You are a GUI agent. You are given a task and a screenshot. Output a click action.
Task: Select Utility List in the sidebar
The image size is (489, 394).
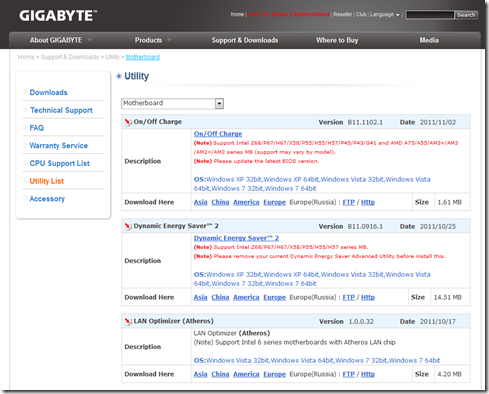coord(47,181)
